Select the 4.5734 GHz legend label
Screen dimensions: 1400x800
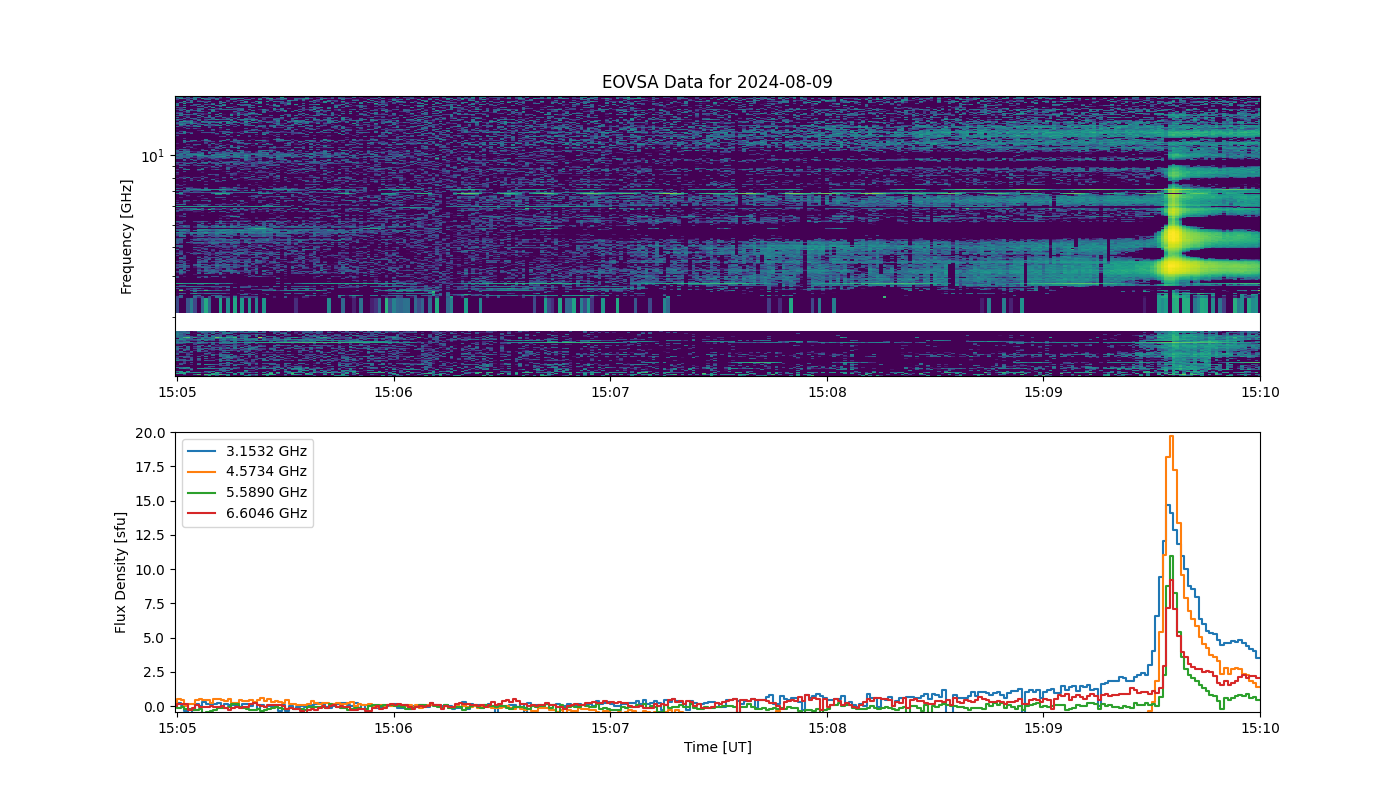(266, 472)
